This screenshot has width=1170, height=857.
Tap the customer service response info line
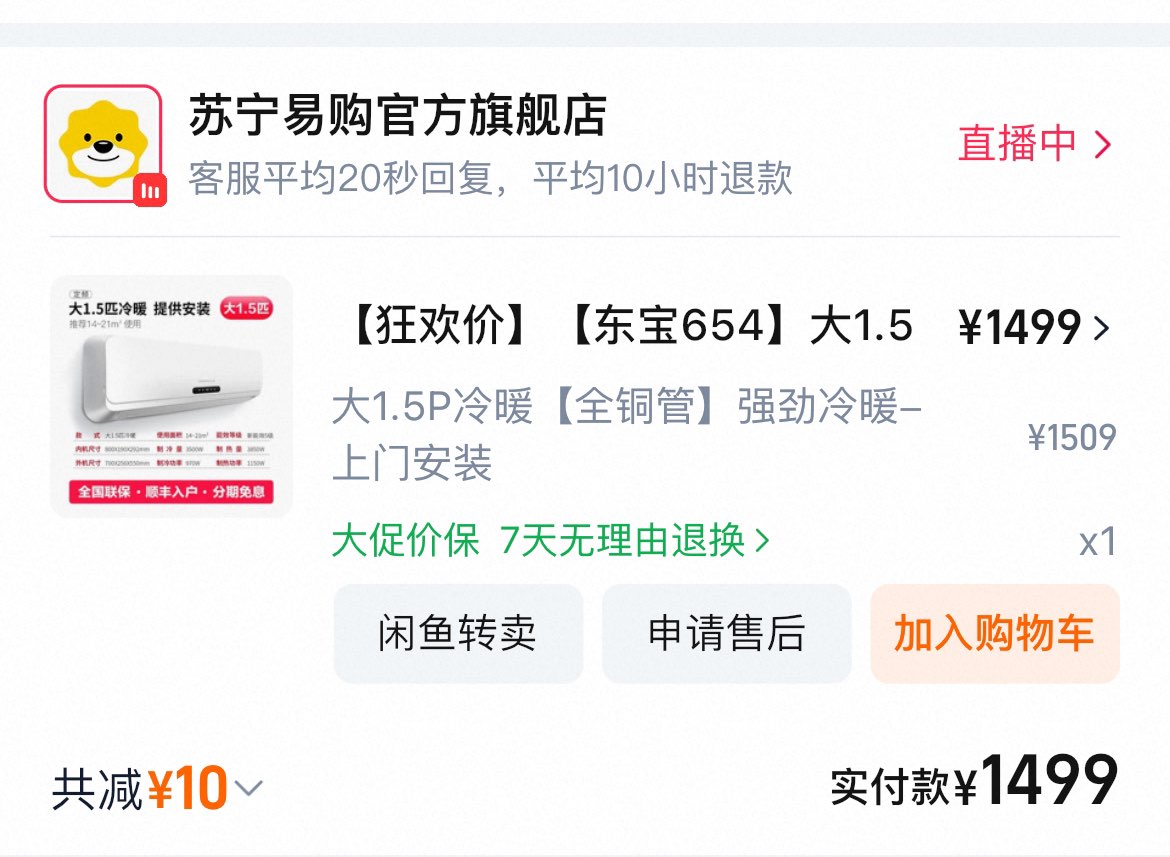490,178
